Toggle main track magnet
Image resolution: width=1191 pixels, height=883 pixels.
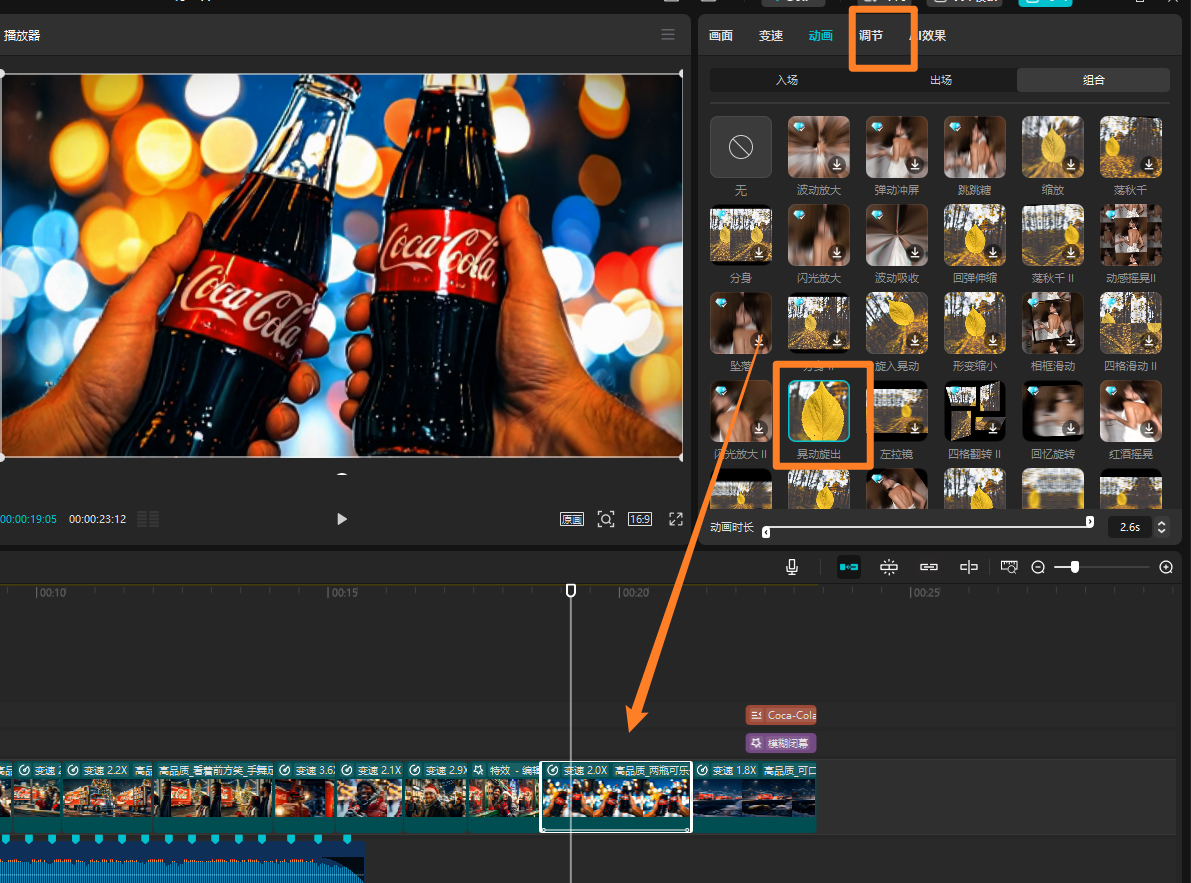(848, 567)
